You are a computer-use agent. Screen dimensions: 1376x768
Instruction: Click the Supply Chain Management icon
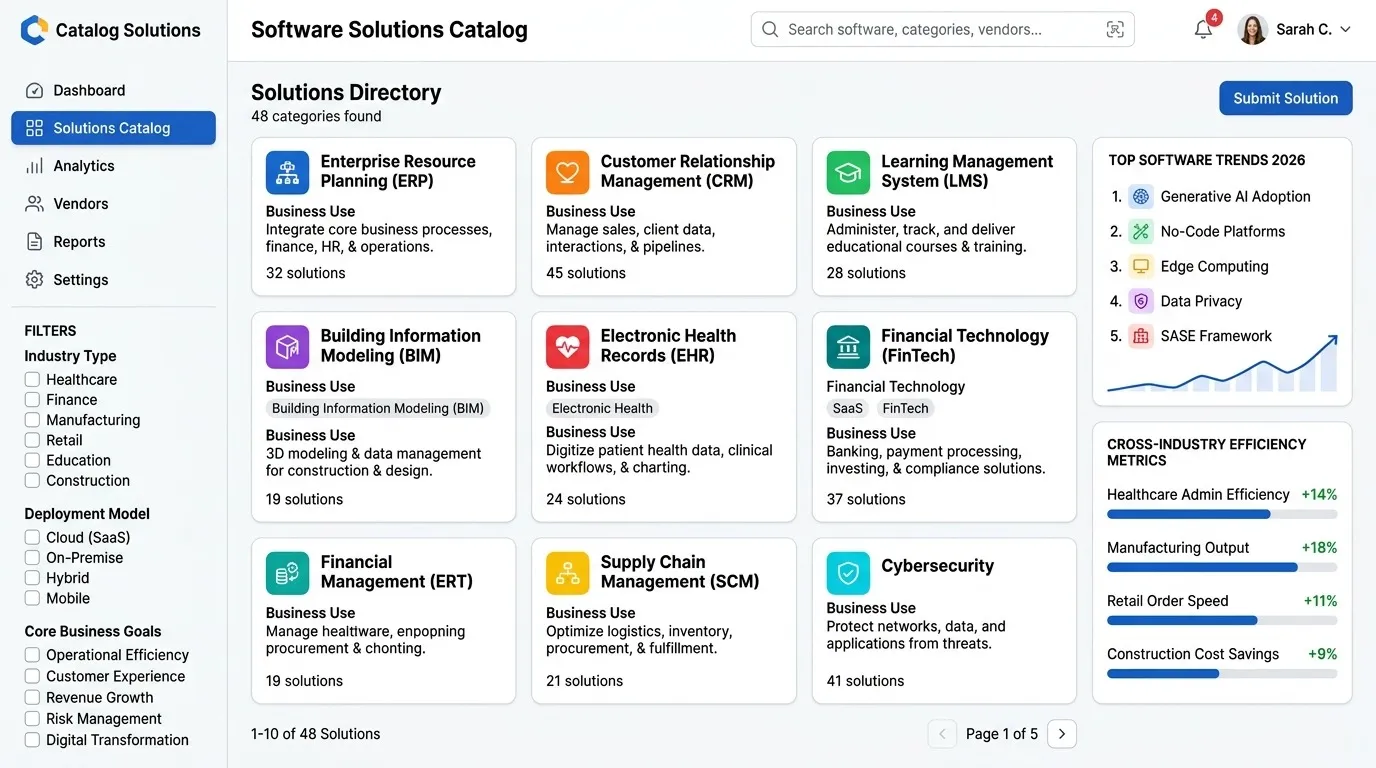[567, 573]
